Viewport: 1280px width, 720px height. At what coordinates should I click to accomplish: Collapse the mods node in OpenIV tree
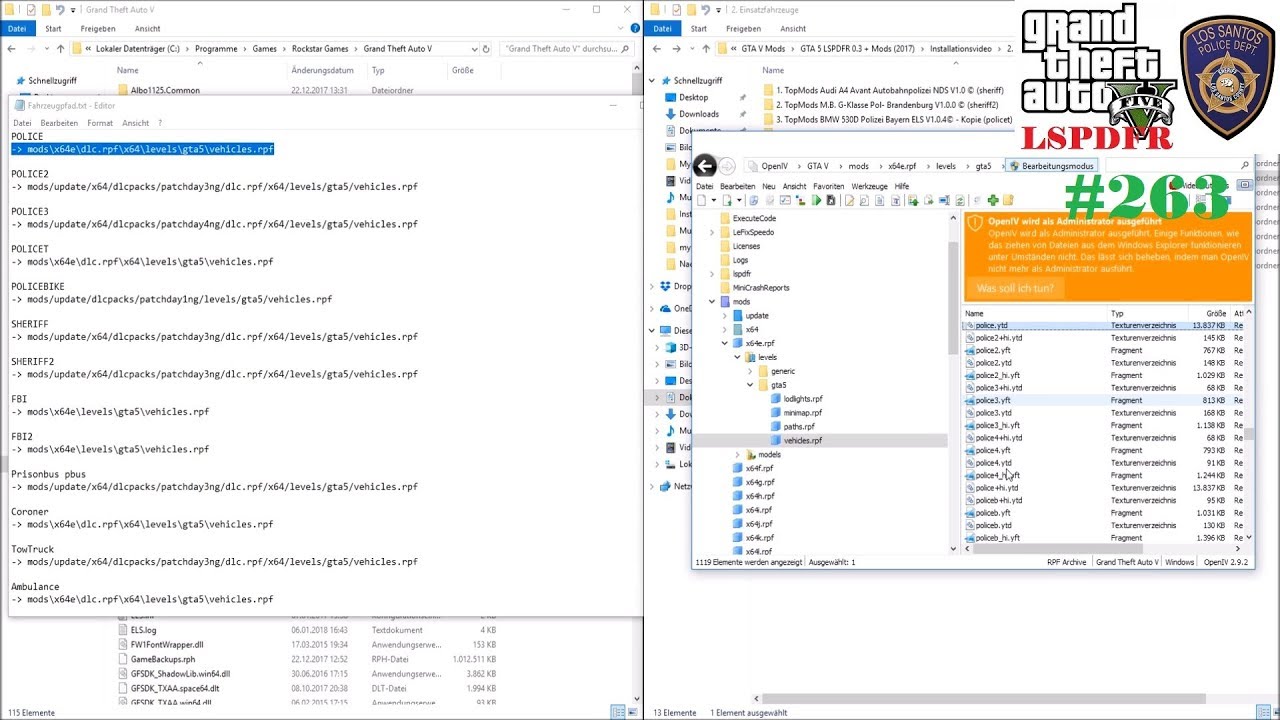point(712,301)
